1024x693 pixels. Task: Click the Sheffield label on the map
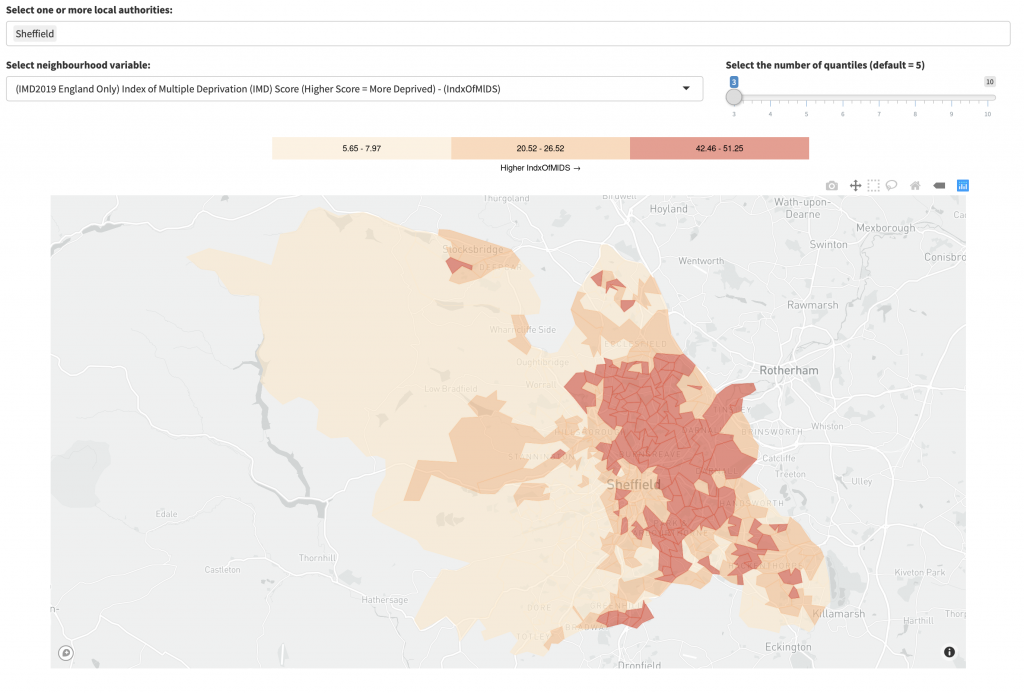tap(633, 484)
